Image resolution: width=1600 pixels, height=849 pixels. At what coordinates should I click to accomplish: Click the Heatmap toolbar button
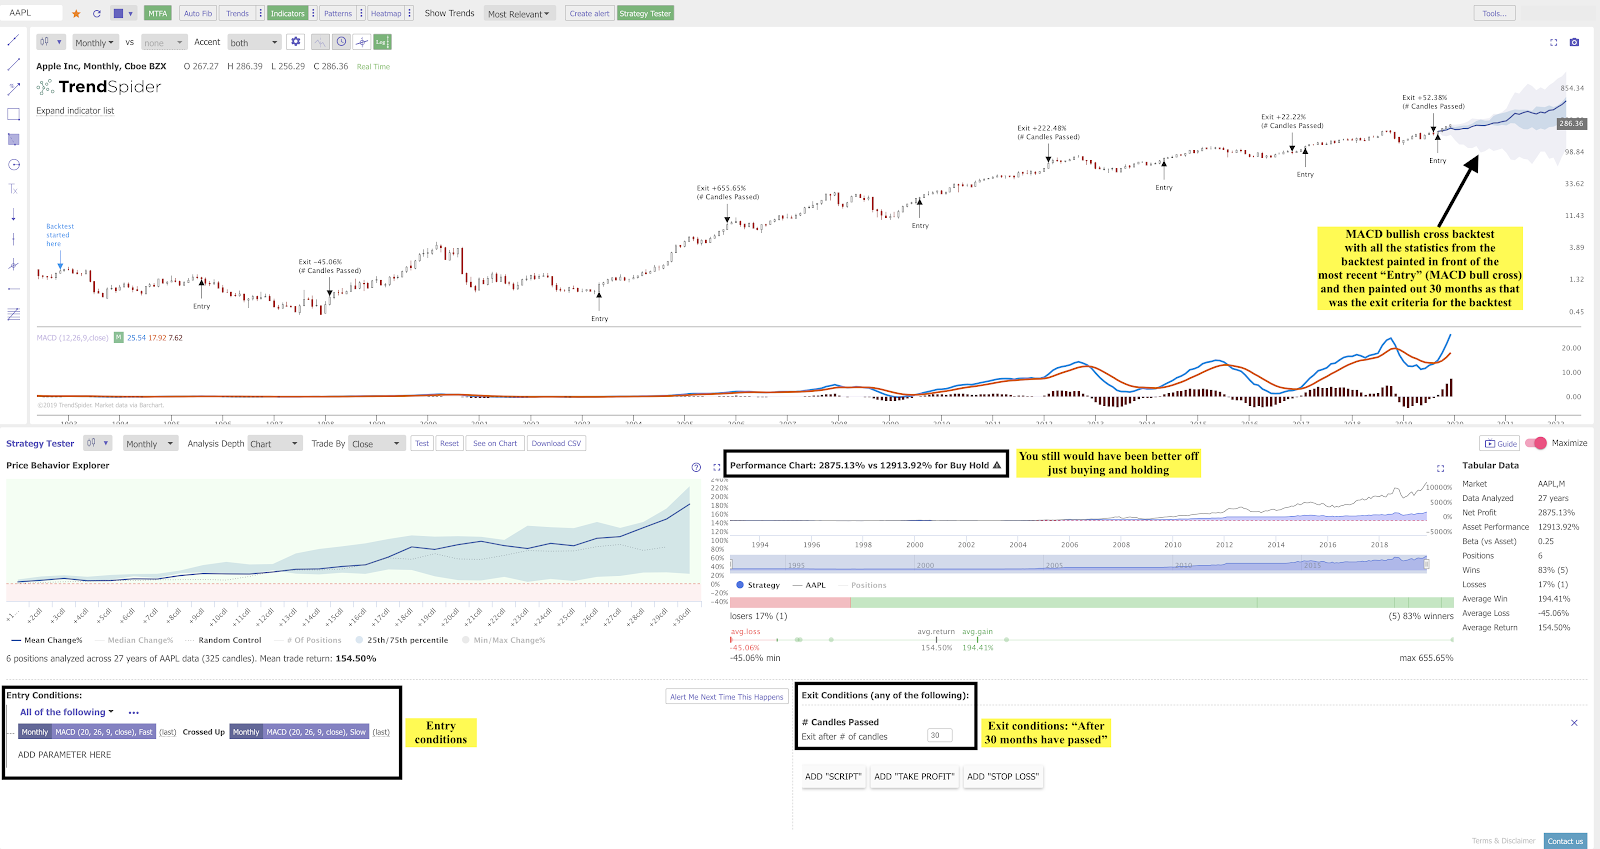point(386,13)
